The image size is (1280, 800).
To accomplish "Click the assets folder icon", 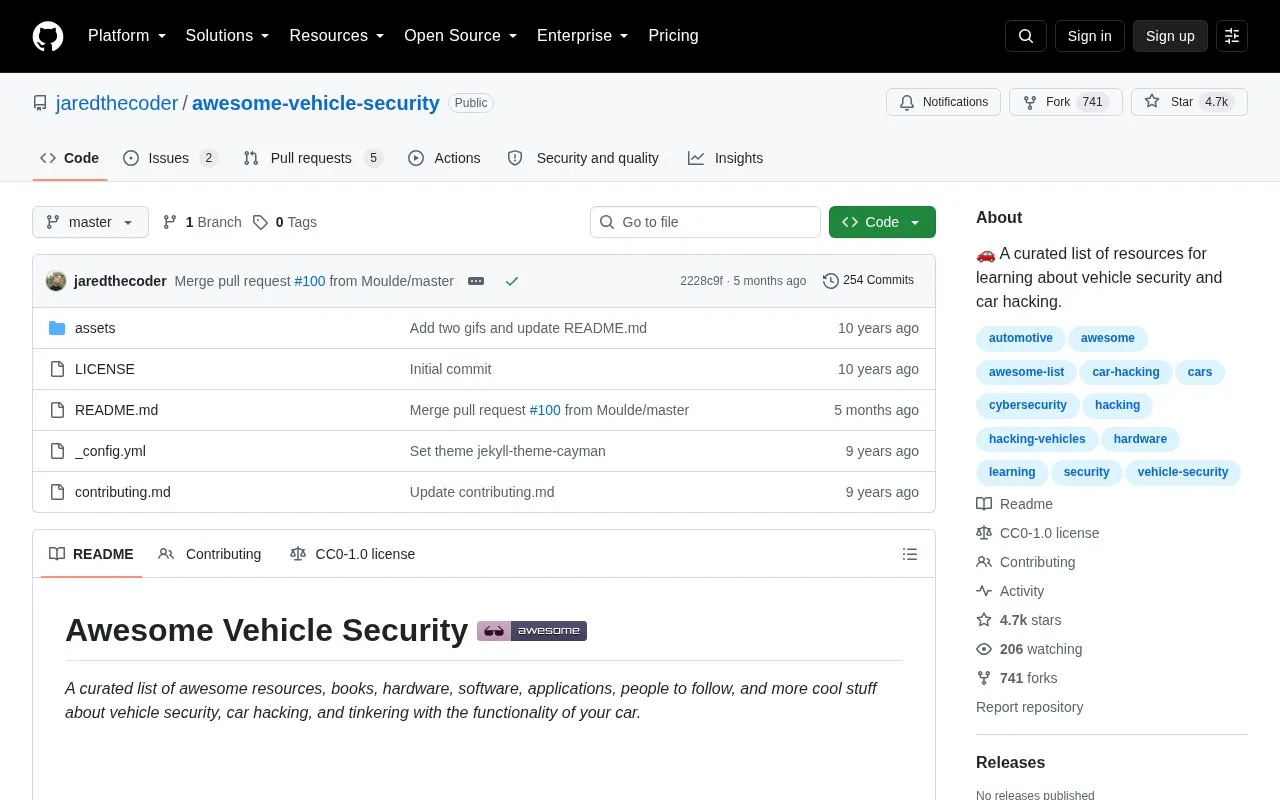I will pos(57,328).
